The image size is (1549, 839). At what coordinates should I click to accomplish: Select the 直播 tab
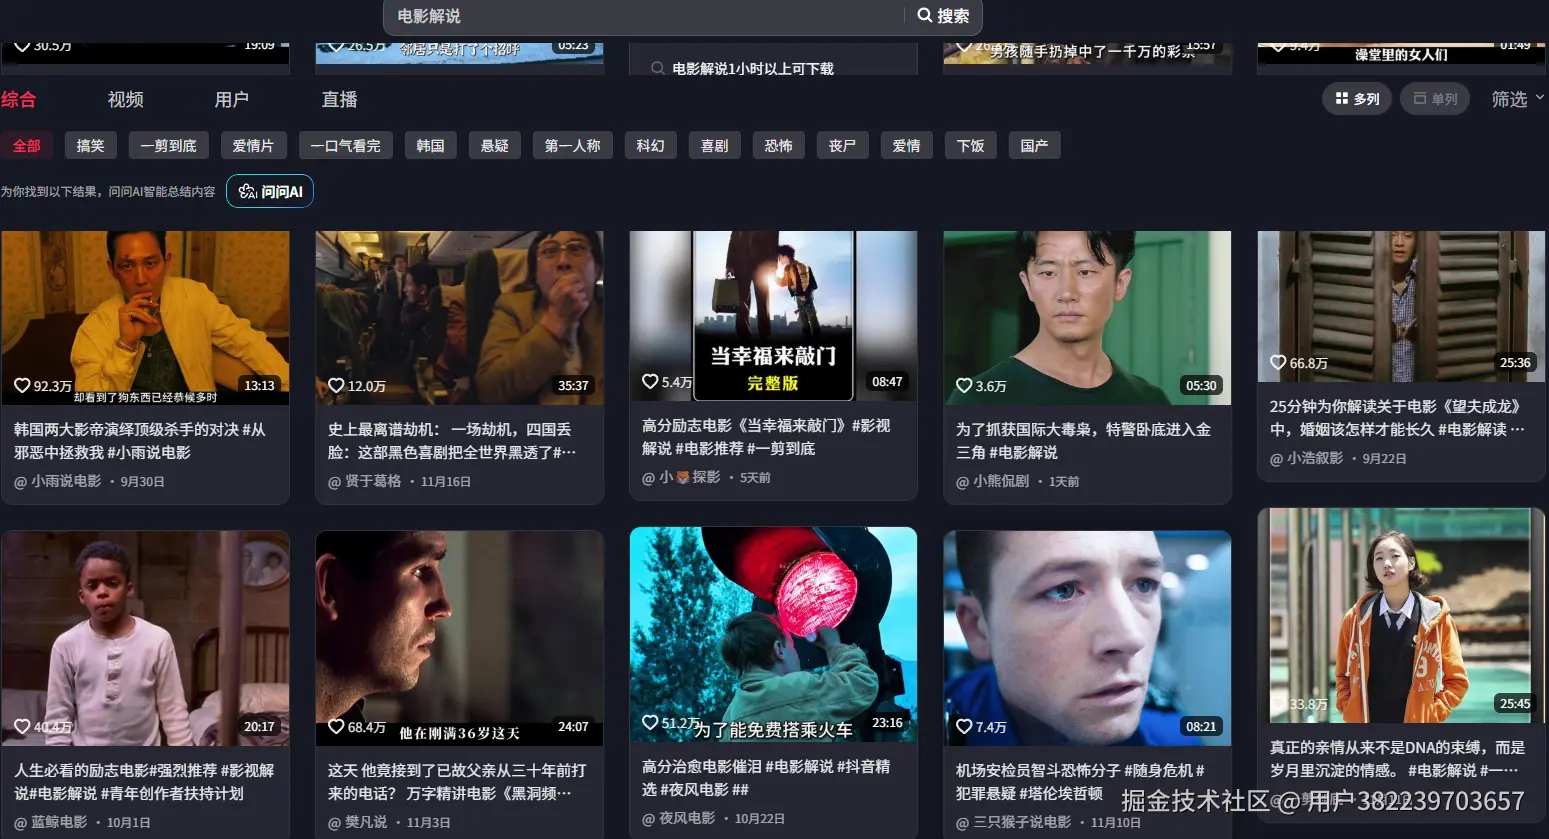[339, 99]
